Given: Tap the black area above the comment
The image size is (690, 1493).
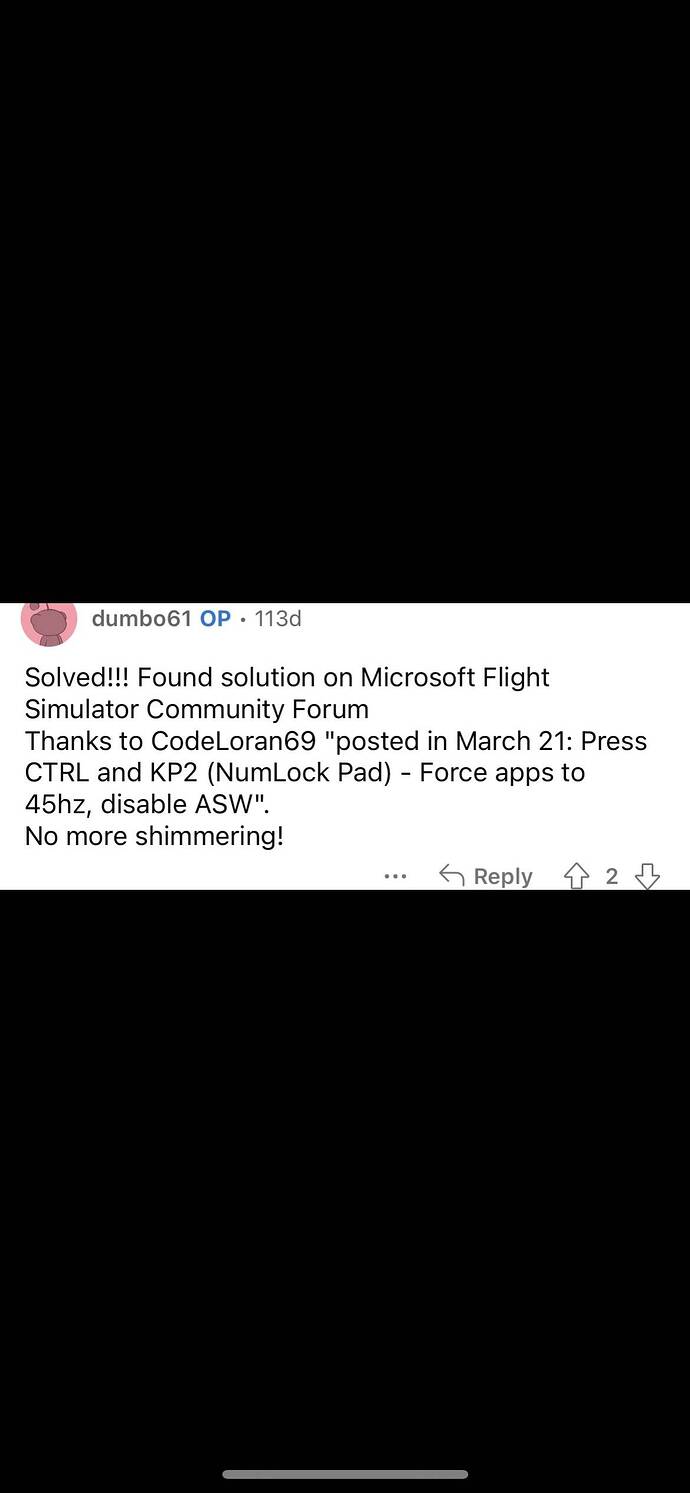Looking at the screenshot, I should [x=345, y=300].
